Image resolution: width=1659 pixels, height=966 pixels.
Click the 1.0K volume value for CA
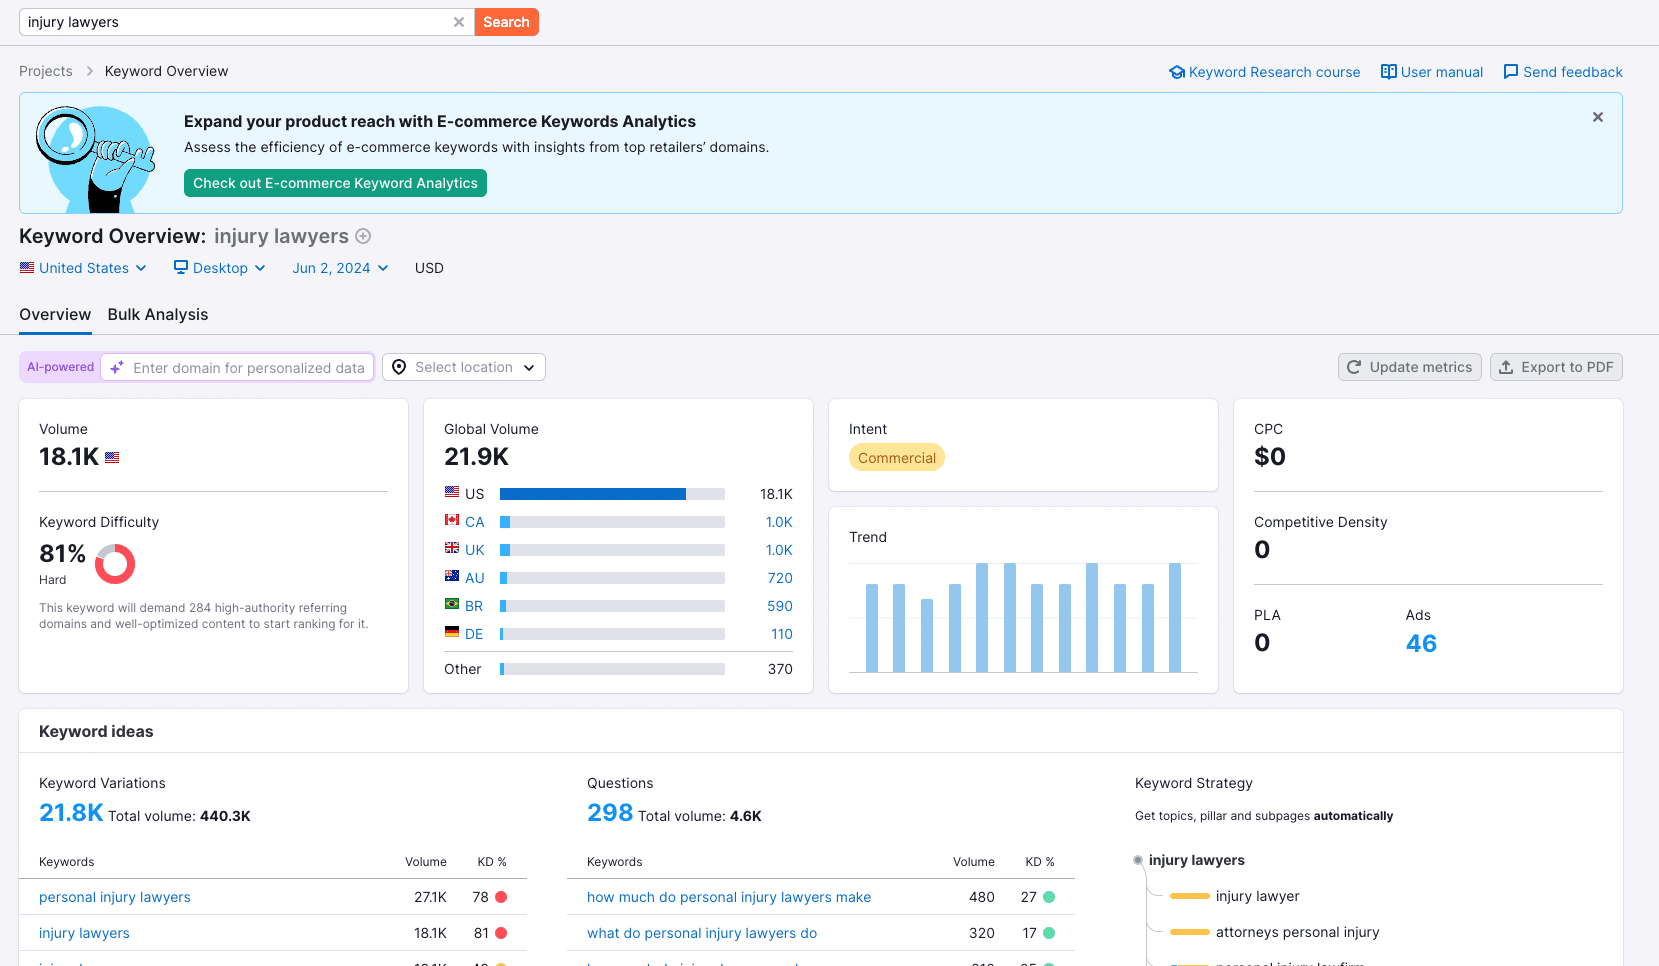click(779, 522)
